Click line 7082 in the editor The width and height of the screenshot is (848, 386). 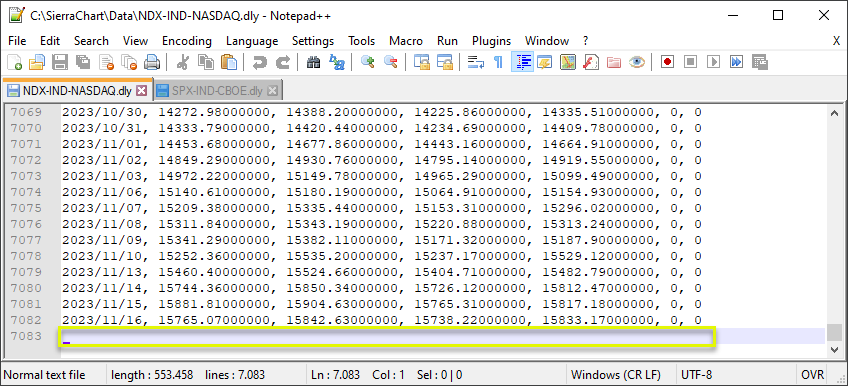pos(381,320)
